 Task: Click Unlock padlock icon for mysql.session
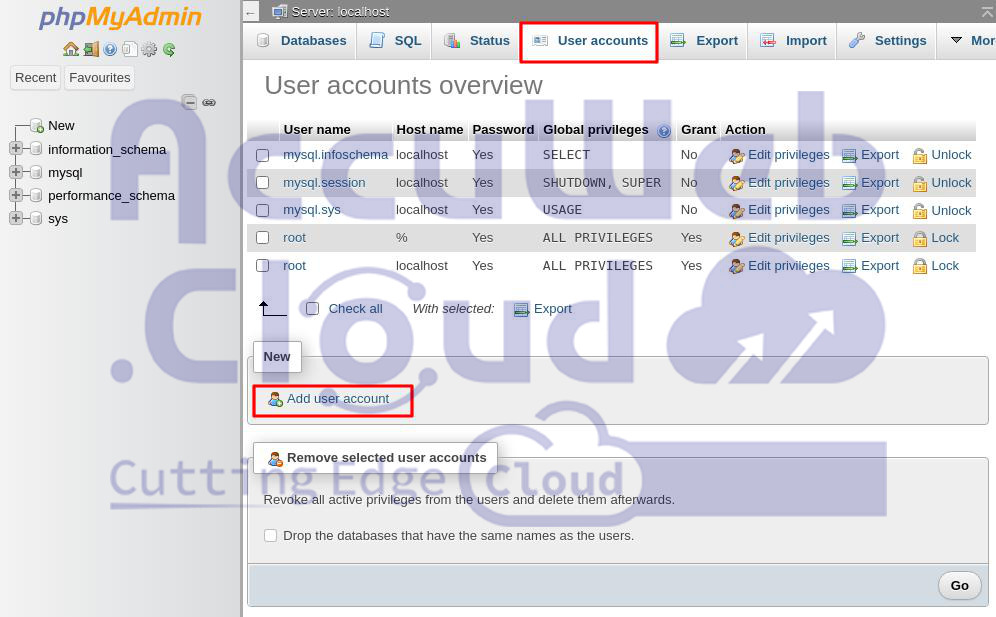(x=920, y=184)
